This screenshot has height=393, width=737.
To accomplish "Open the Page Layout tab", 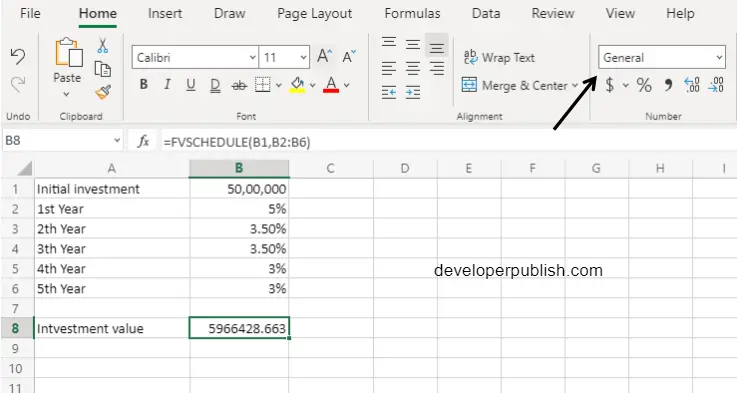I will click(314, 13).
